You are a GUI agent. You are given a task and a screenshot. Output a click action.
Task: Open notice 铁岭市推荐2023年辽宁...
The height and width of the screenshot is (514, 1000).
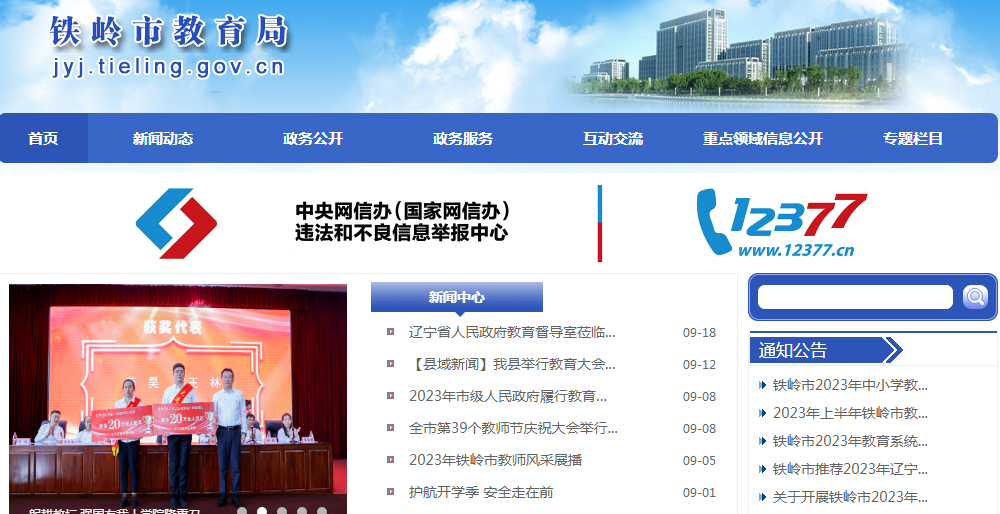click(850, 469)
